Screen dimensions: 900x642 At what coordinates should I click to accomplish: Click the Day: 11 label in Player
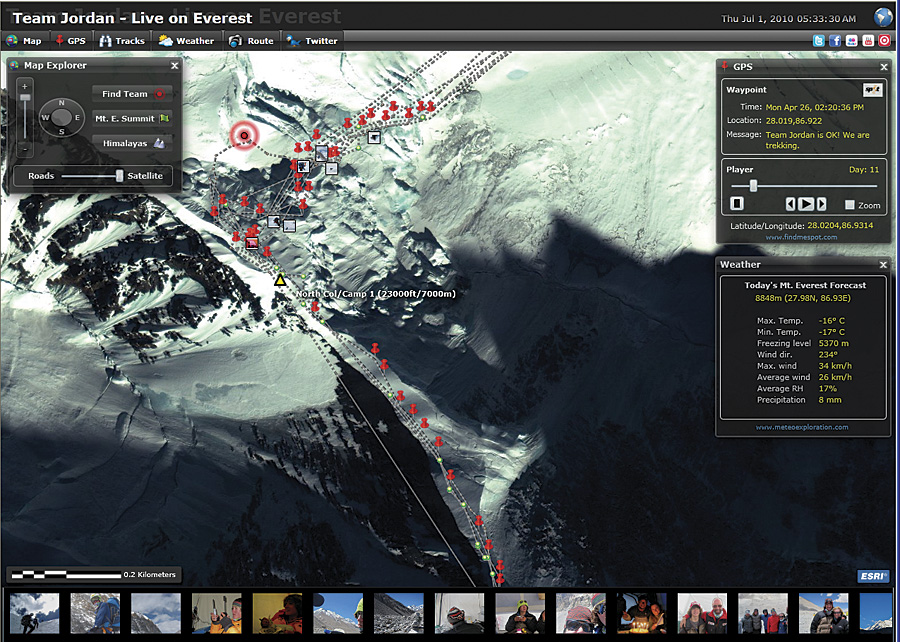(x=864, y=170)
